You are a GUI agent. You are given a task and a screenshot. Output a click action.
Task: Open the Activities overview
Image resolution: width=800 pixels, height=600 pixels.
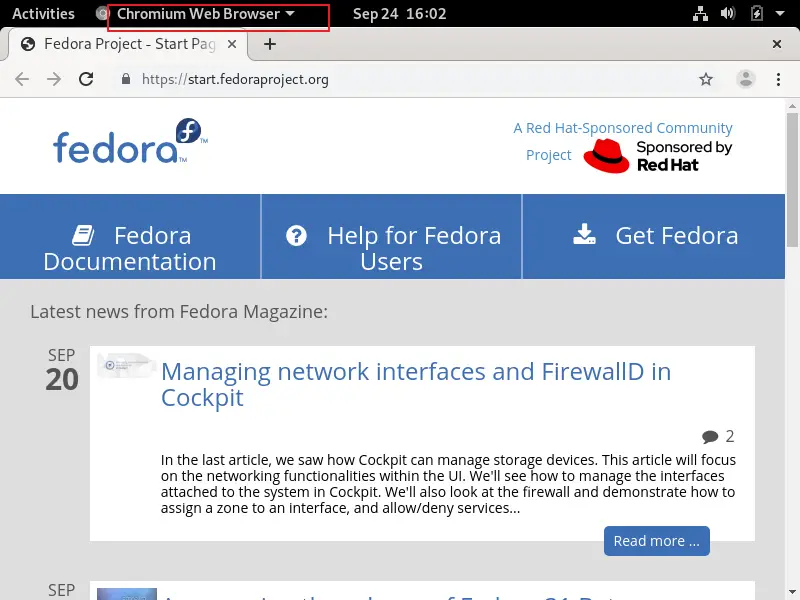coord(43,14)
